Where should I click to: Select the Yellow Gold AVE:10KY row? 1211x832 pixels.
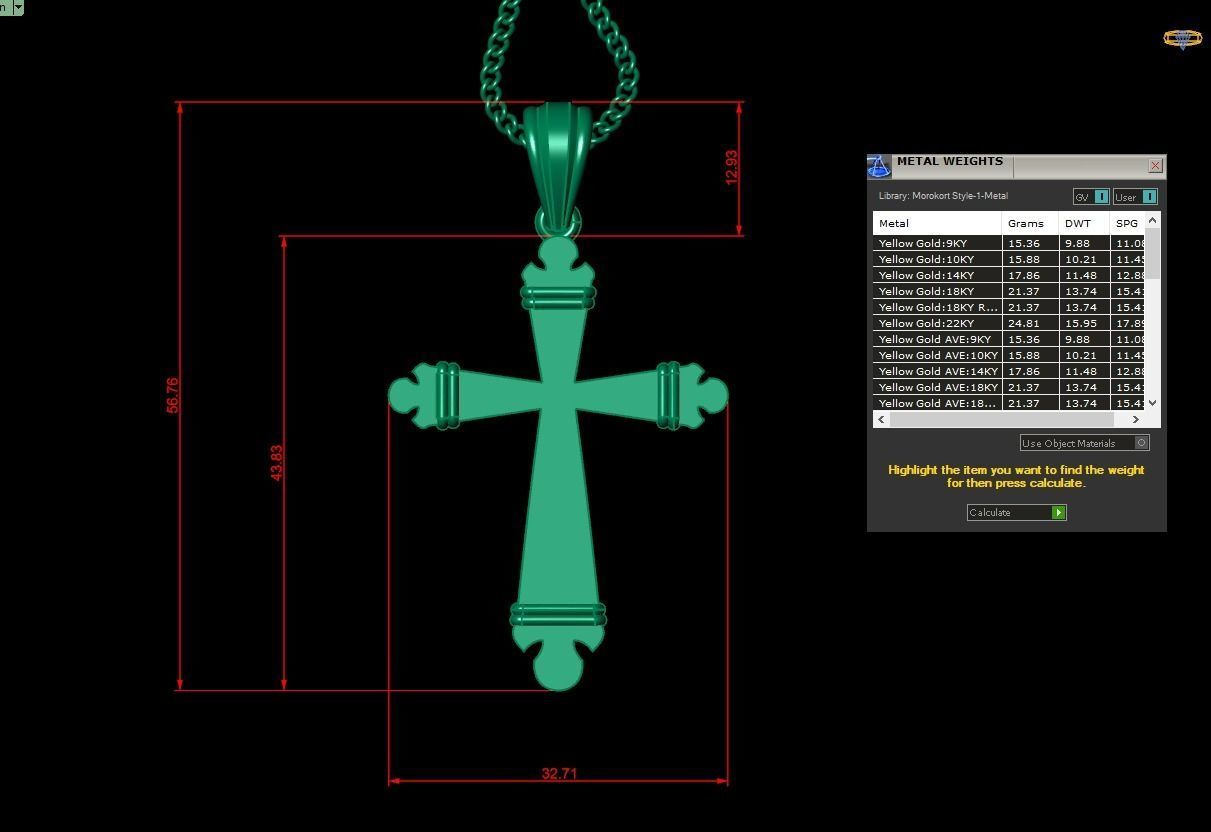coord(1010,356)
